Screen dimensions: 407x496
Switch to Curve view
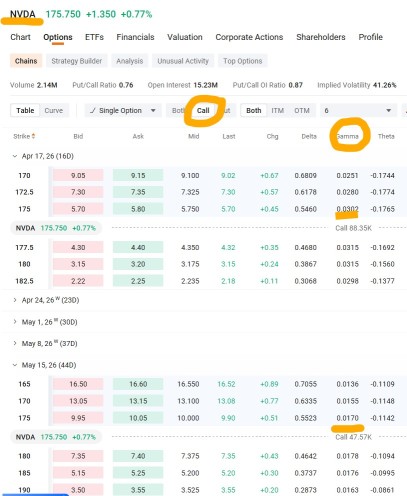pyautogui.click(x=54, y=110)
